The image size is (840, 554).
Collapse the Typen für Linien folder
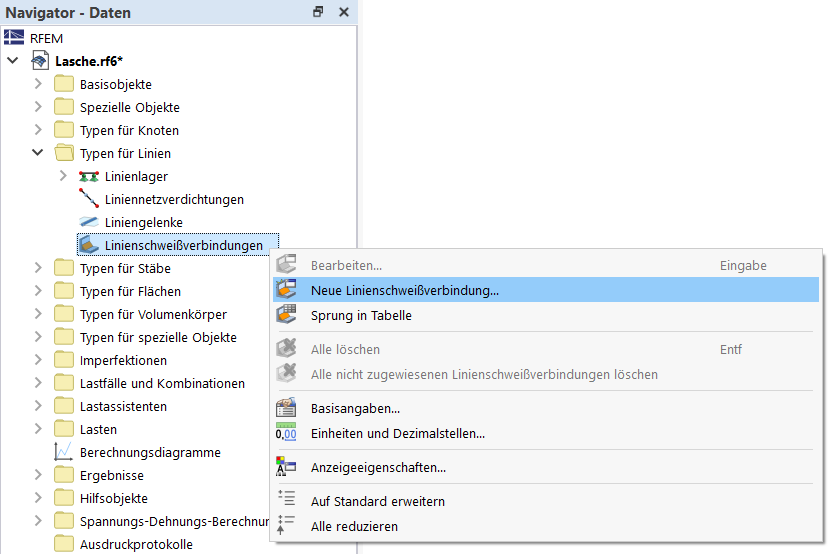(x=38, y=153)
